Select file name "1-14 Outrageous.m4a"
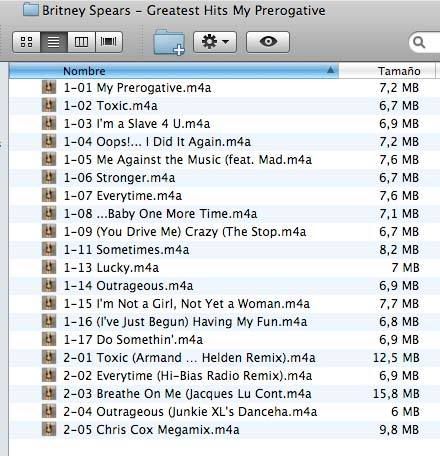The image size is (440, 456). (x=128, y=286)
